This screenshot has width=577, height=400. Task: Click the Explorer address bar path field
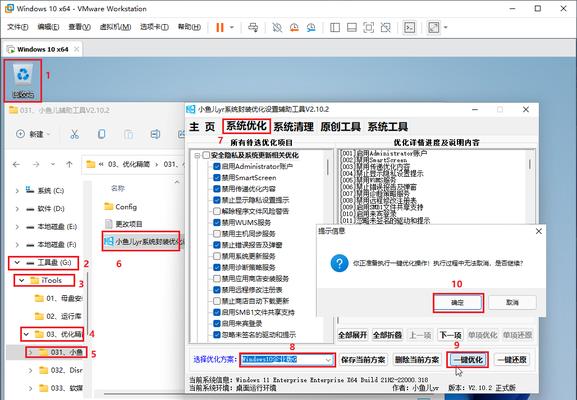(x=134, y=164)
